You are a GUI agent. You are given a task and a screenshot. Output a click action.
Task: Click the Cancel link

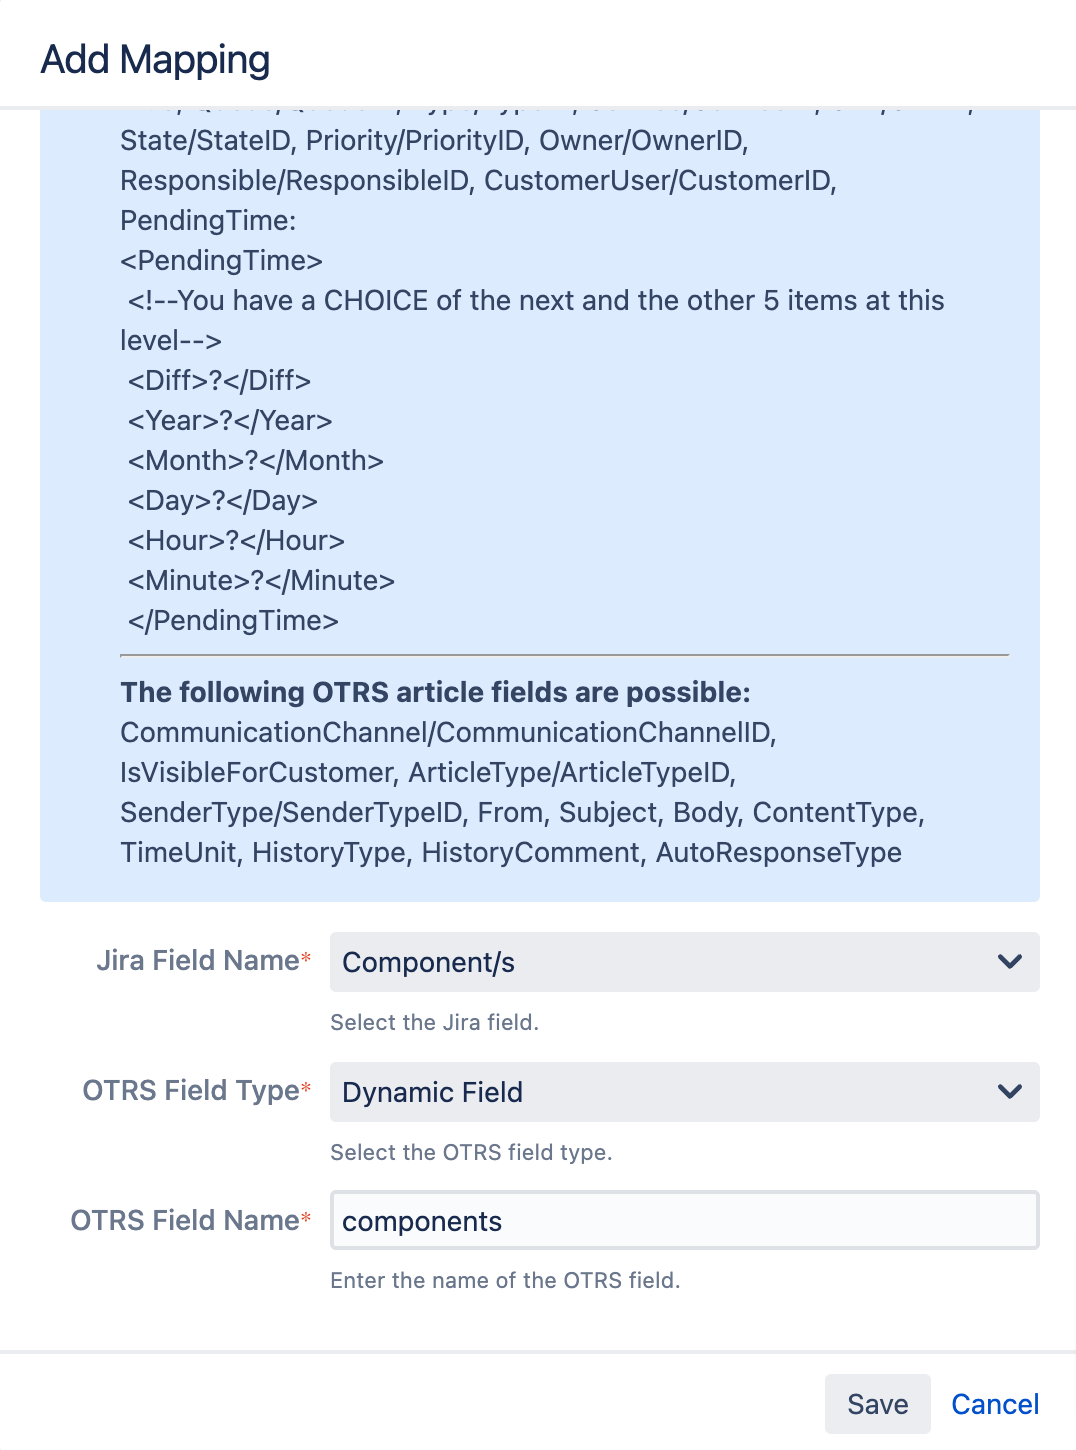pyautogui.click(x=994, y=1404)
